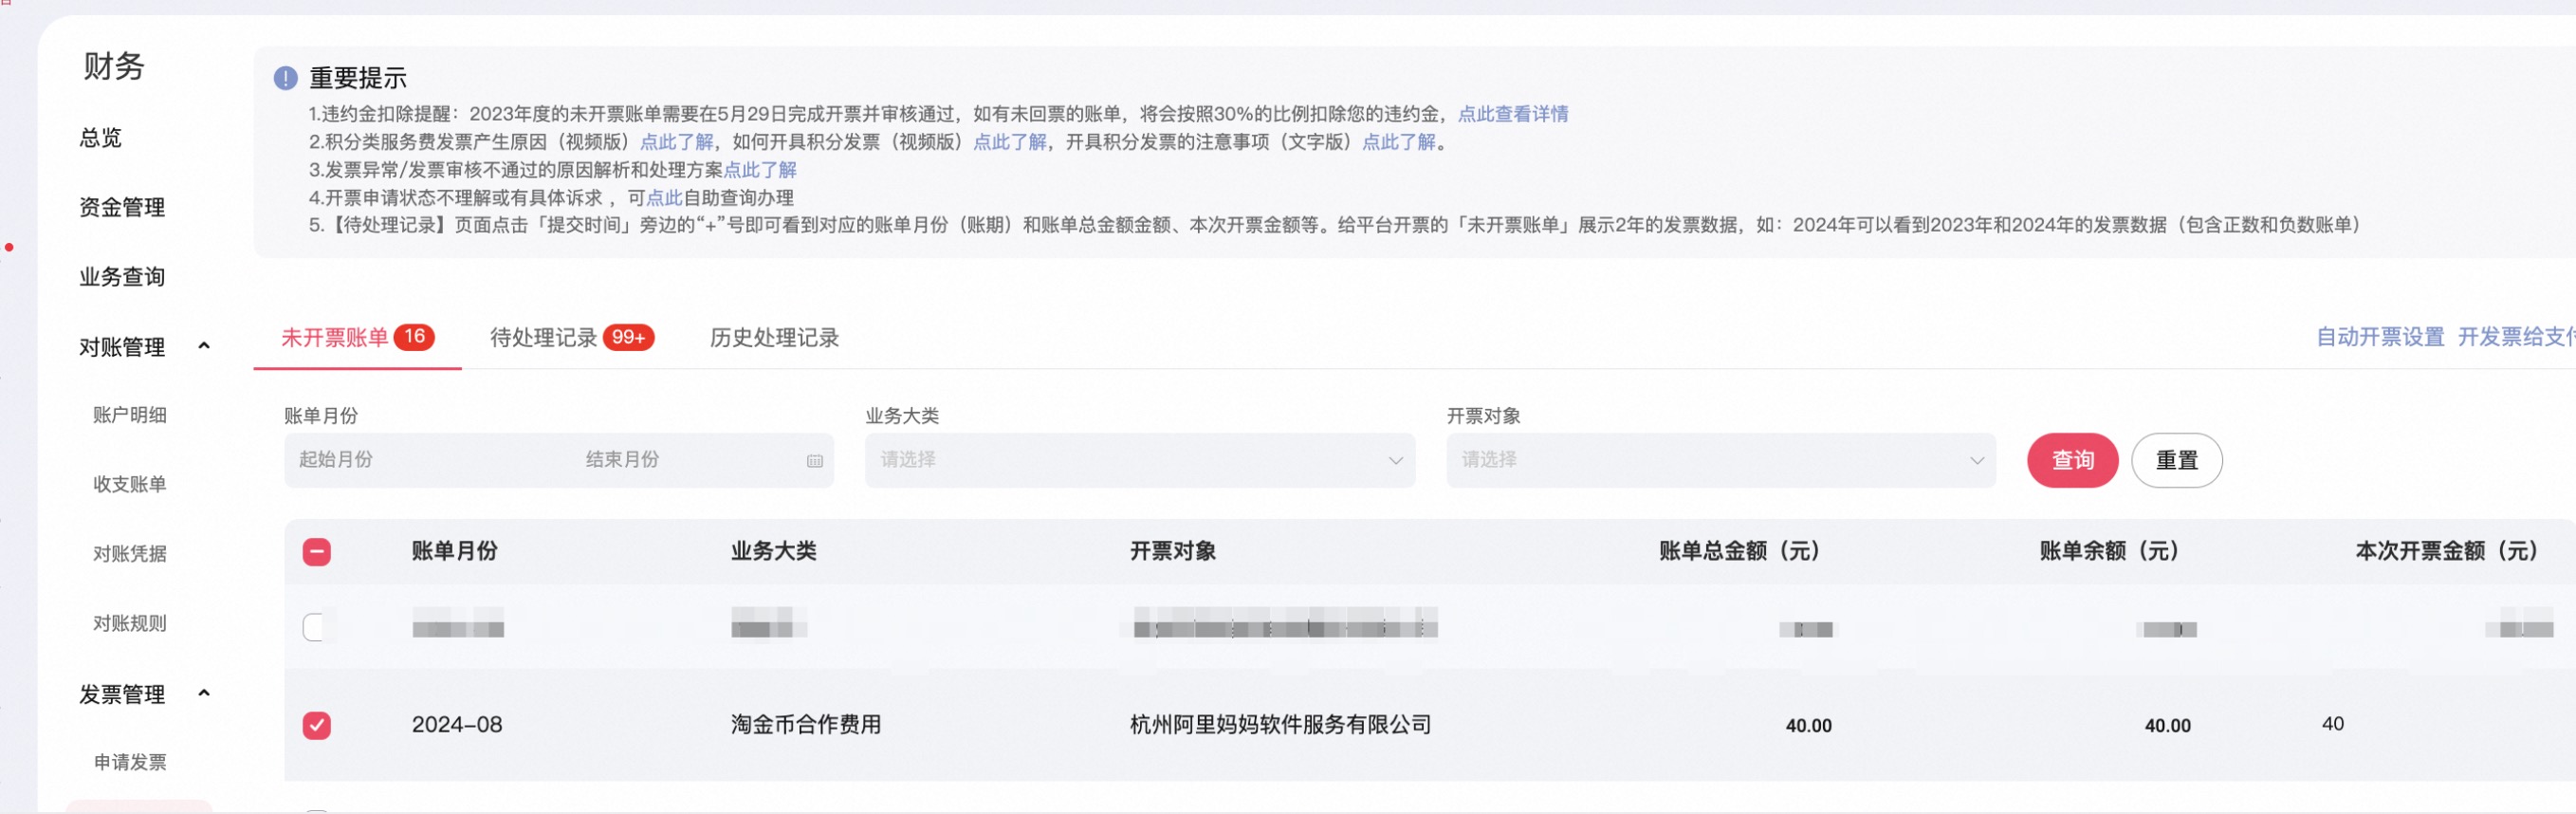
Task: Click 点此了解 link for 发票异常 reasons
Action: [760, 170]
